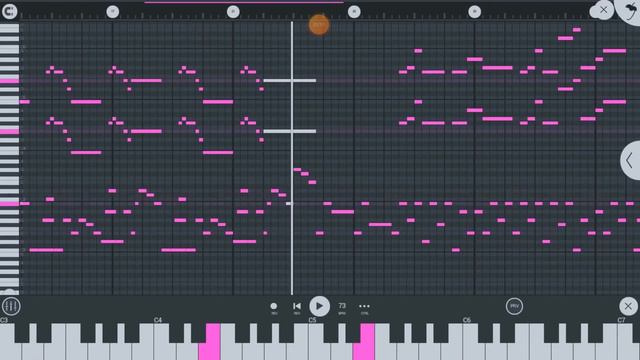Grab the orange playhead position handle

coord(319,25)
